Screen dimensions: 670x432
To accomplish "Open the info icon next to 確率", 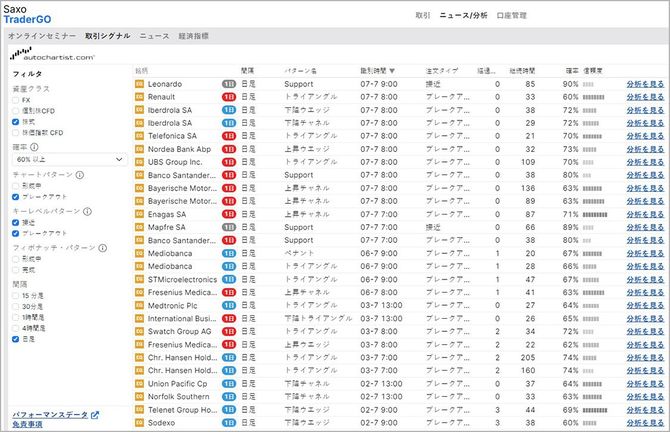I will (x=34, y=147).
